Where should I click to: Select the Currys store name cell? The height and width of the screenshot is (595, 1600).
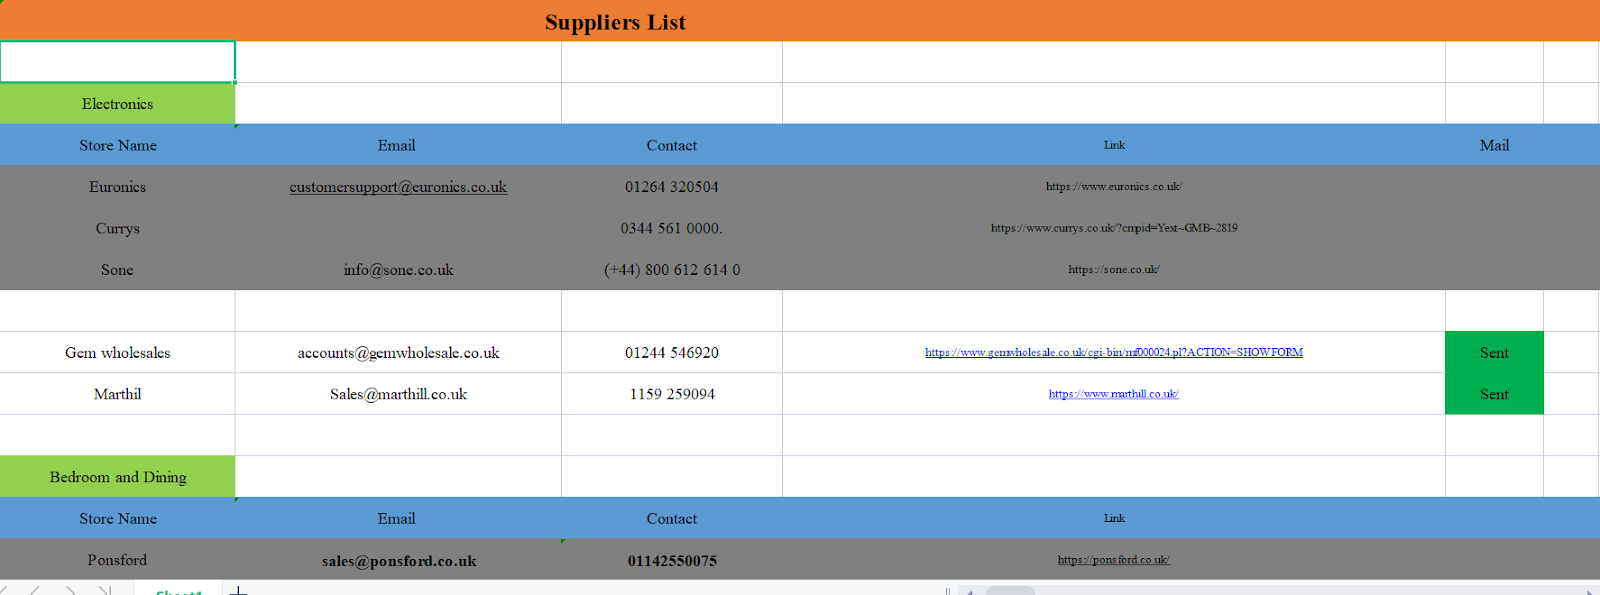coord(117,228)
